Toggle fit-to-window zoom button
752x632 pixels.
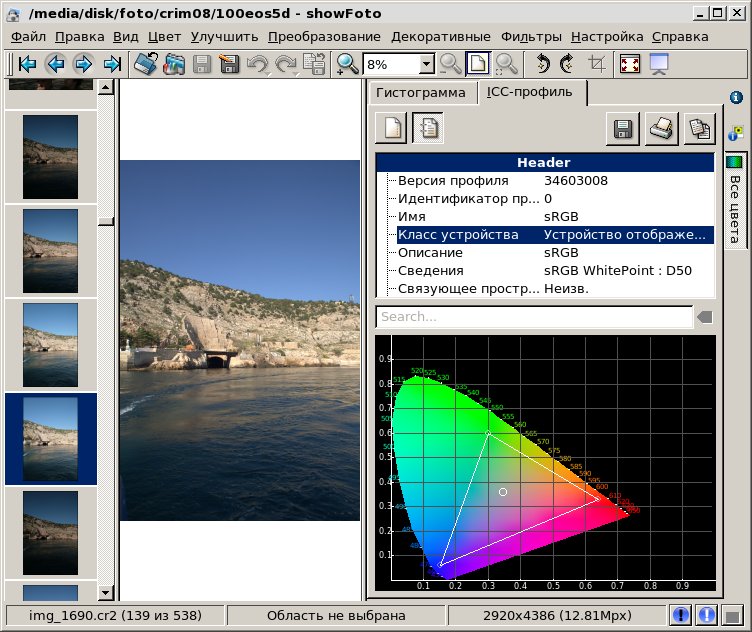pos(478,65)
